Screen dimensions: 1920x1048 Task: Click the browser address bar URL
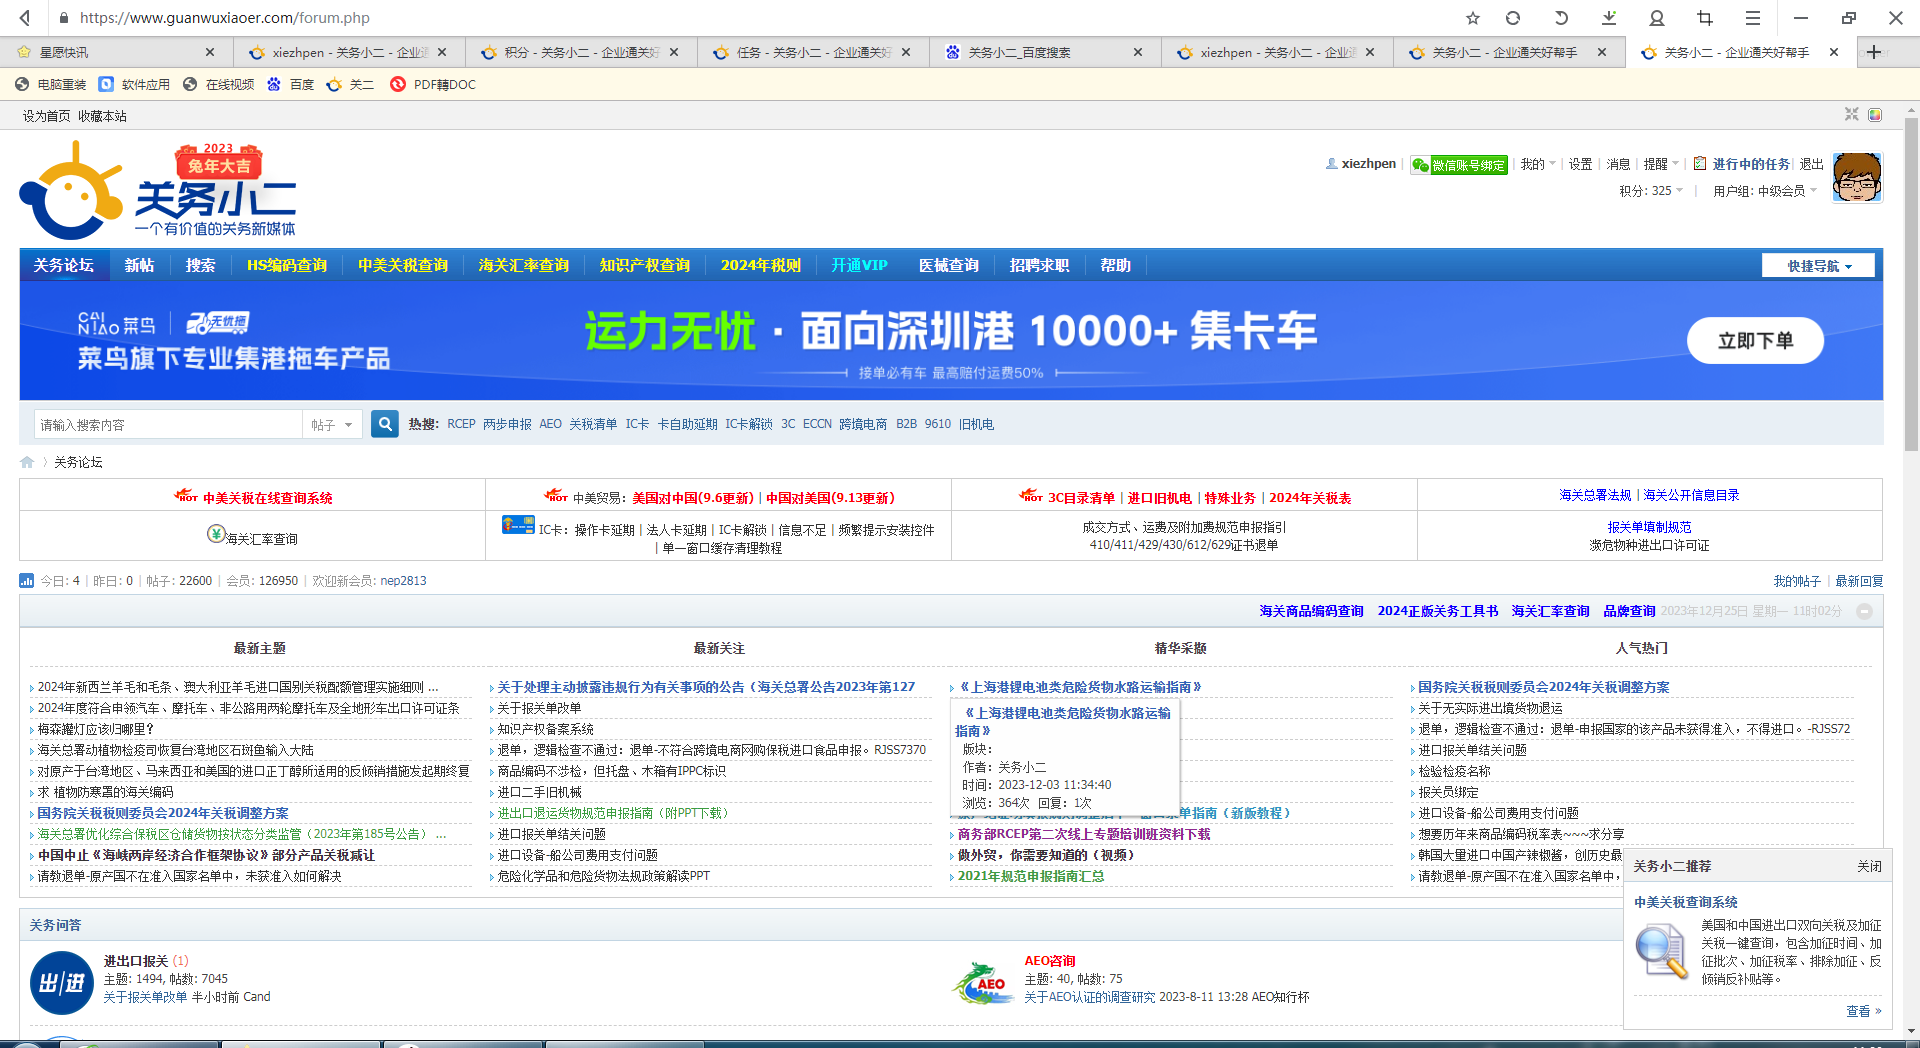(x=225, y=18)
